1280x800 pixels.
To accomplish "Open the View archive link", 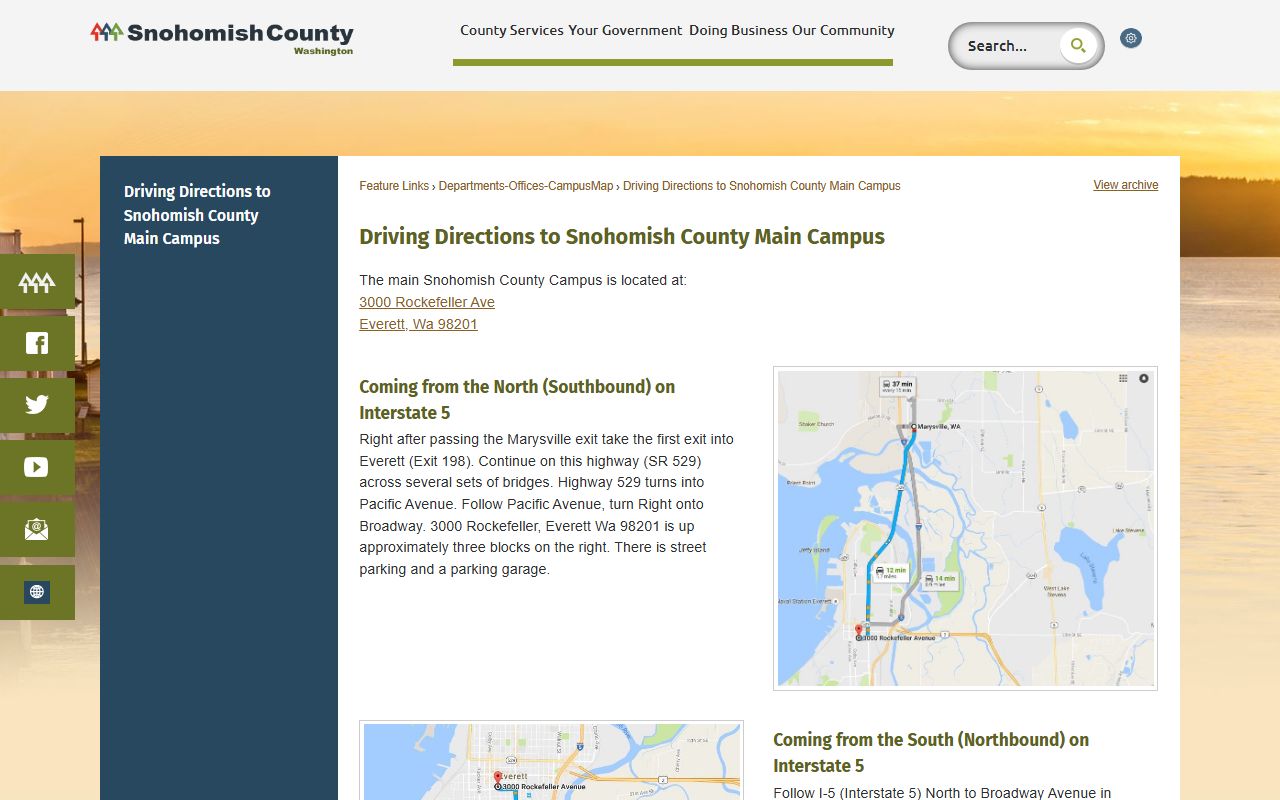I will pos(1126,185).
